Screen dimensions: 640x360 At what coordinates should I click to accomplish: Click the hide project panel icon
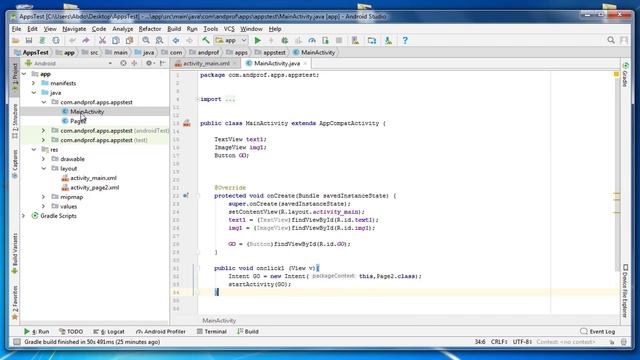[162, 63]
